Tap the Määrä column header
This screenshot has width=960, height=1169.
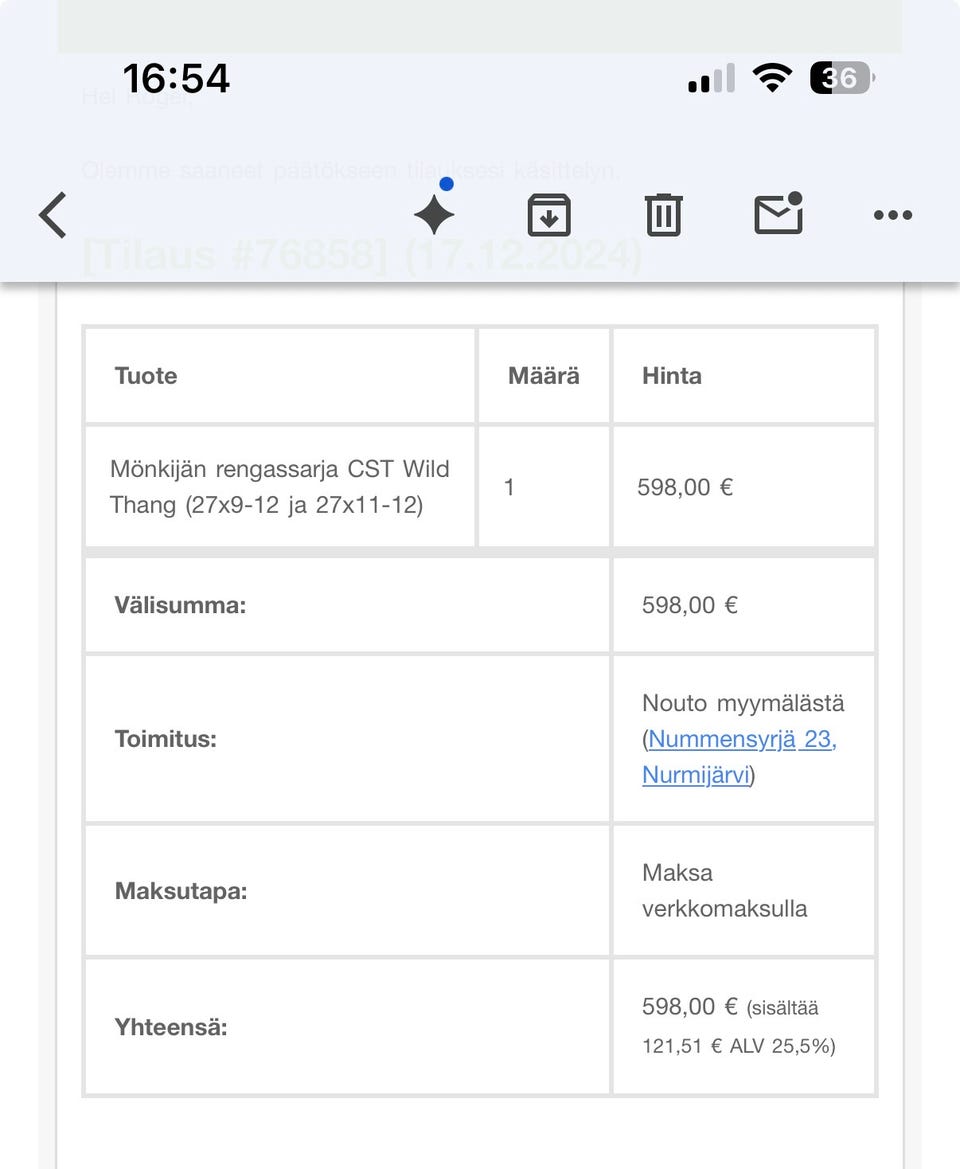click(x=543, y=376)
